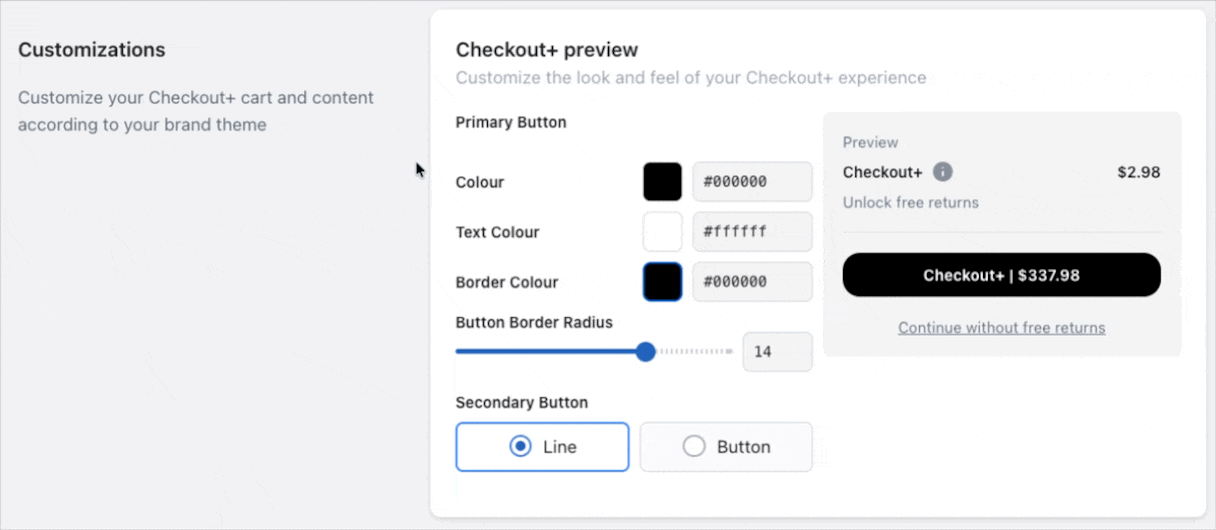
Task: Open the Border Colour swatch
Action: coord(662,282)
